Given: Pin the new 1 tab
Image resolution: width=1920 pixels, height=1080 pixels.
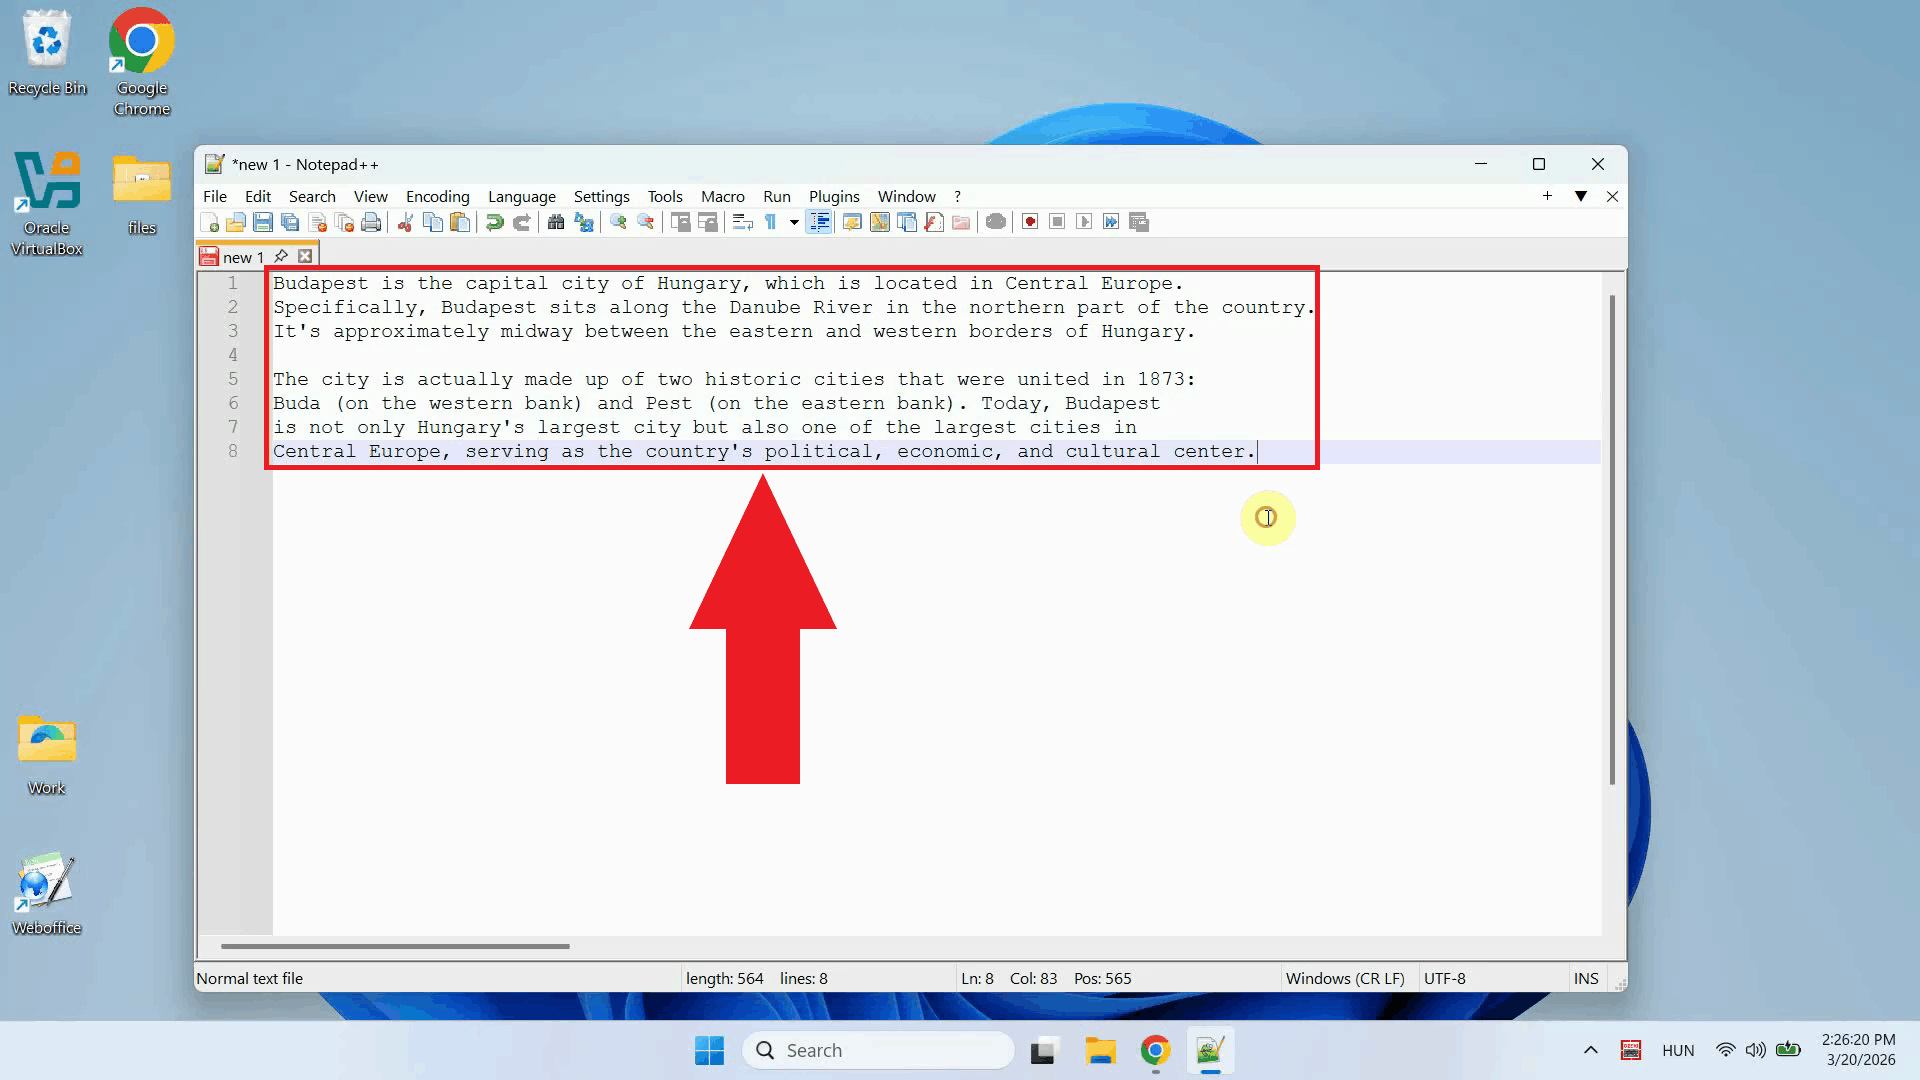Looking at the screenshot, I should 281,256.
